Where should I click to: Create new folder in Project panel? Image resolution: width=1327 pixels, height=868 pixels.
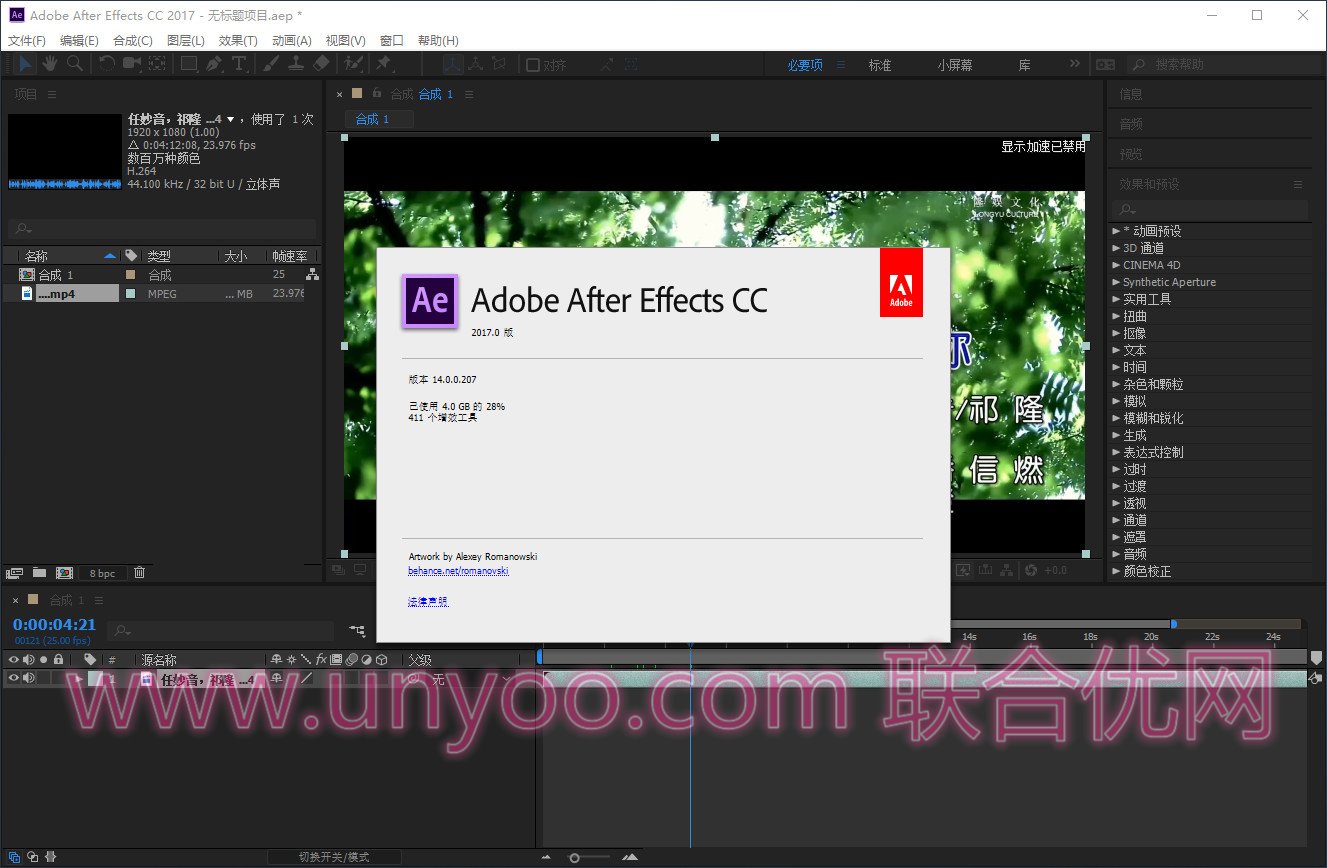[39, 573]
